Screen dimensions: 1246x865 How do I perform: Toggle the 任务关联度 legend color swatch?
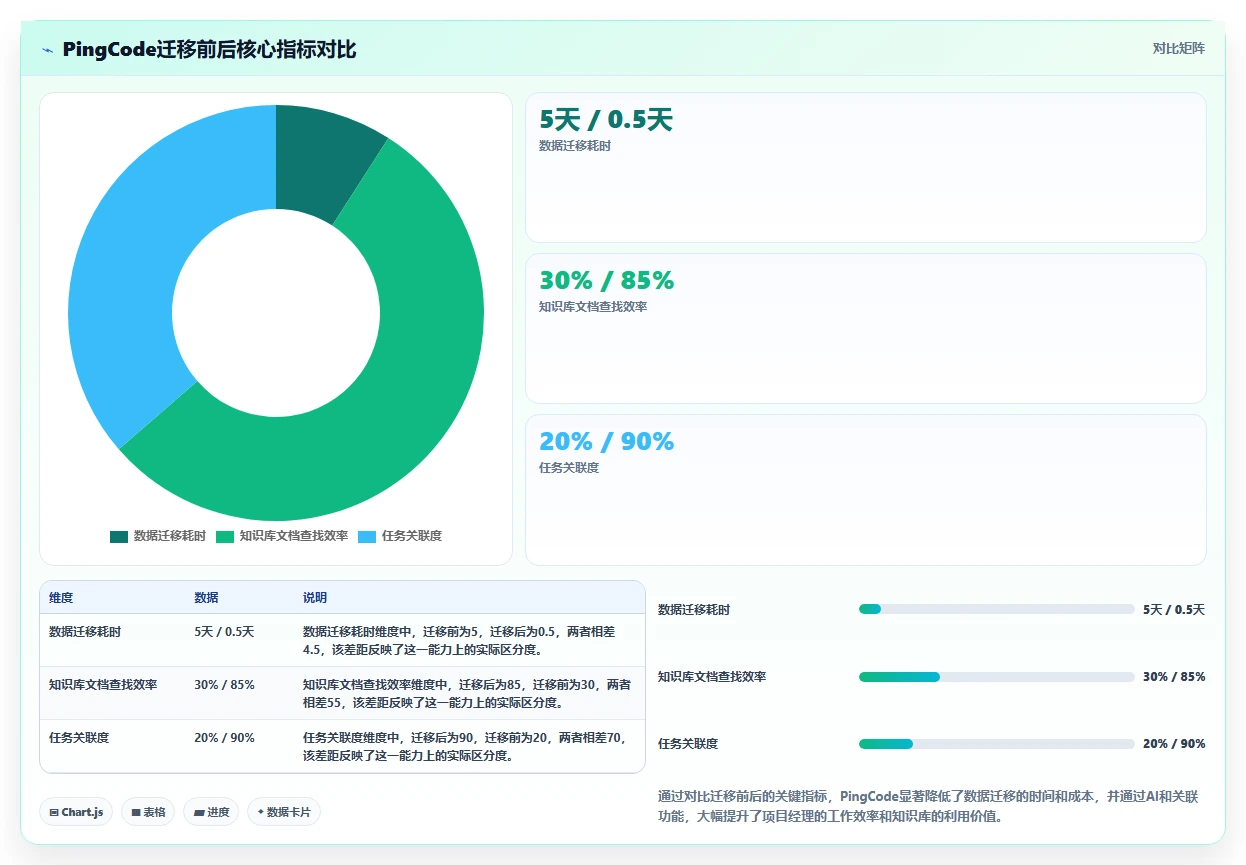[x=367, y=536]
